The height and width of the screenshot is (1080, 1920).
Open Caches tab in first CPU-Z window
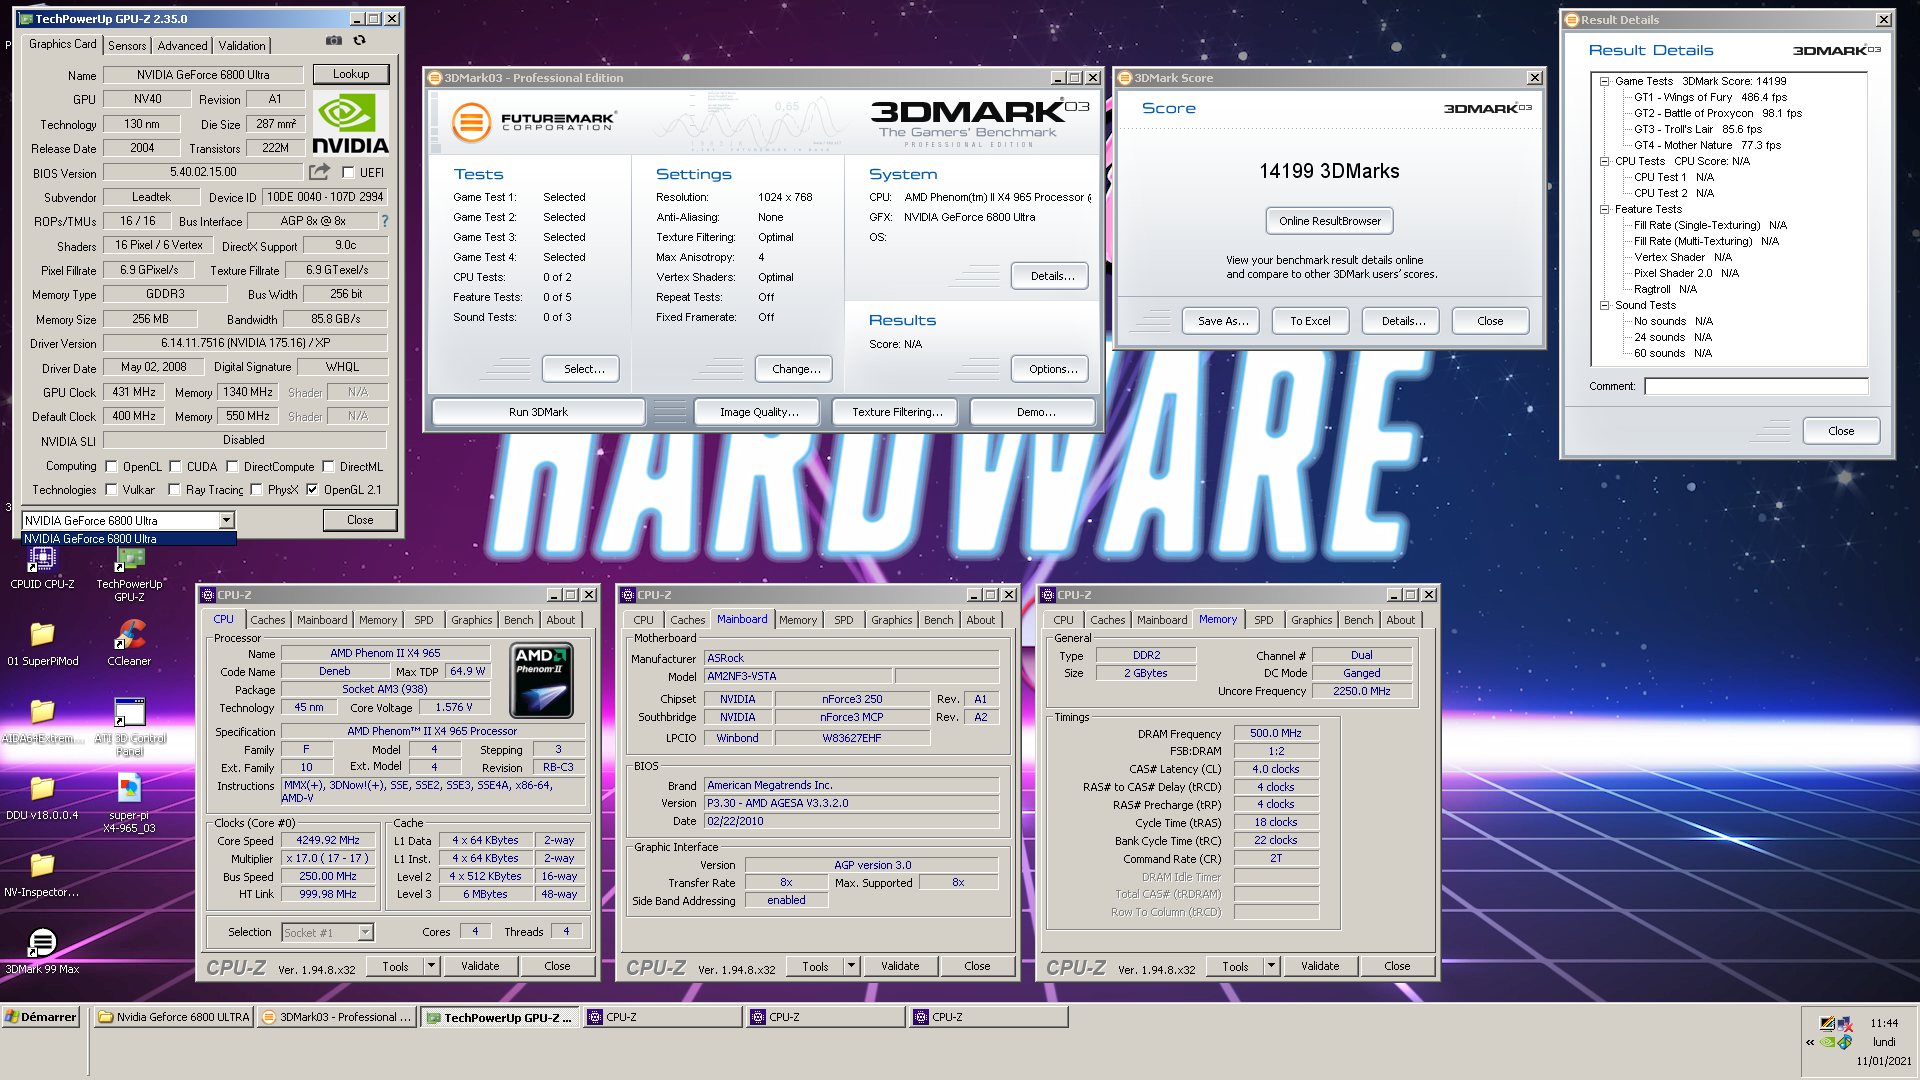[267, 620]
